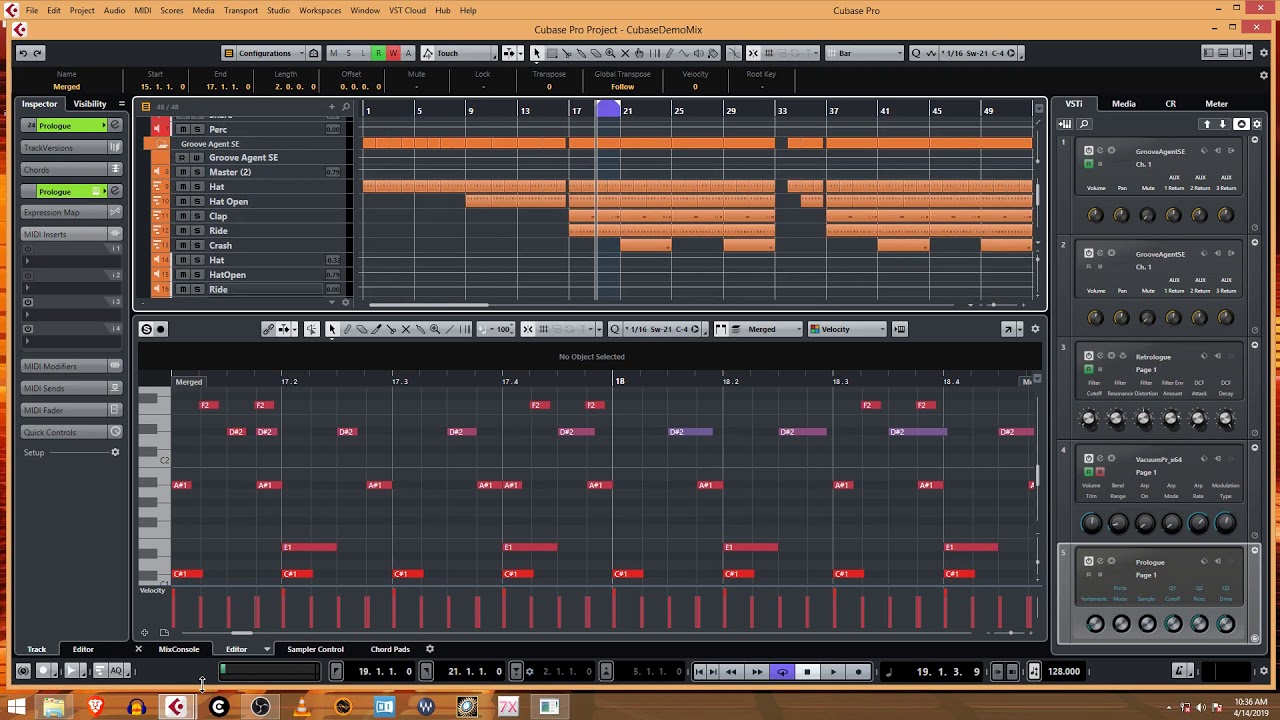Toggle Snap on/off in the project toolbar

[x=753, y=53]
